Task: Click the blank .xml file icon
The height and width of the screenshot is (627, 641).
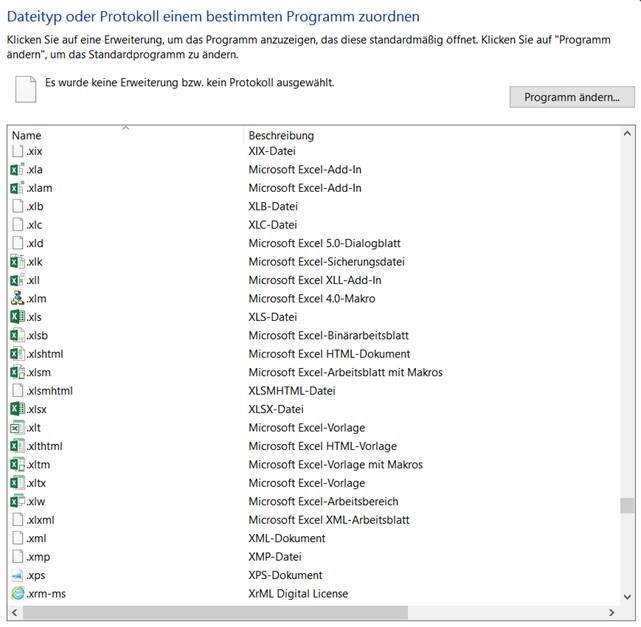Action: click(x=17, y=538)
